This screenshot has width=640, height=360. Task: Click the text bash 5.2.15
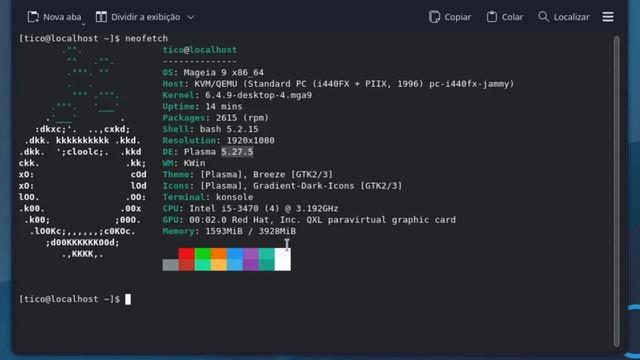[x=229, y=129]
